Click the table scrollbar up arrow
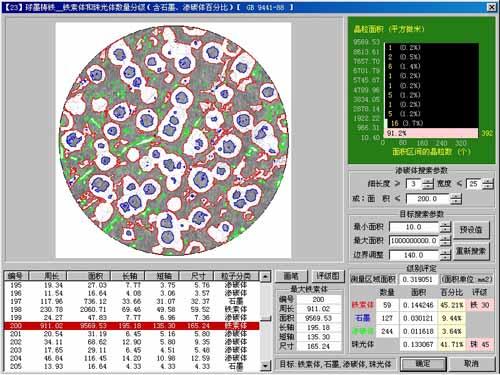Screen dimensions: 500x375 tap(265, 277)
